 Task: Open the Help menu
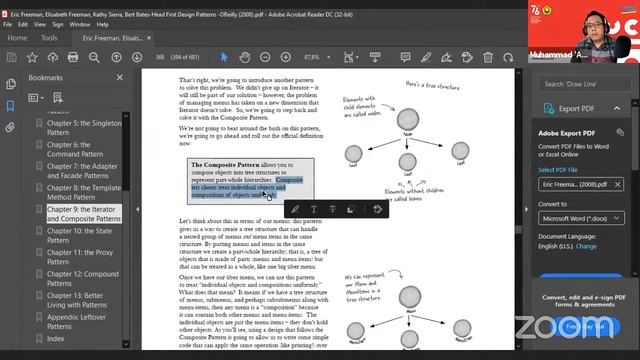102,24
